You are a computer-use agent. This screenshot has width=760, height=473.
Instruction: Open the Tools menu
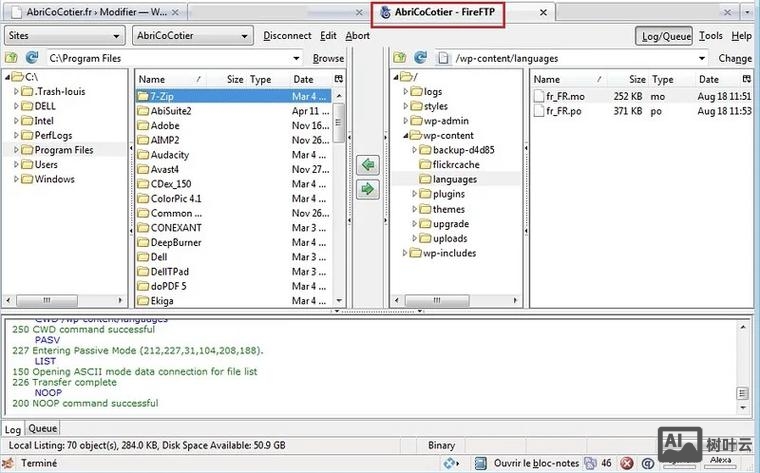711,36
